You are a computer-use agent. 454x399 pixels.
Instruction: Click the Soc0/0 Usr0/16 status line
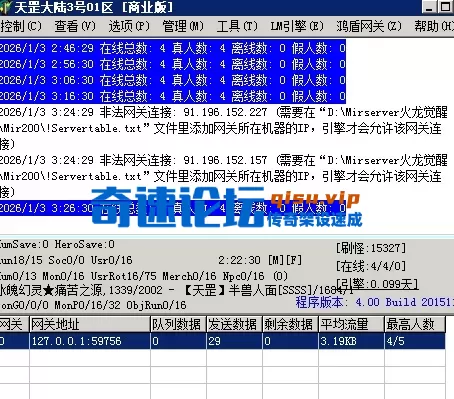90,260
